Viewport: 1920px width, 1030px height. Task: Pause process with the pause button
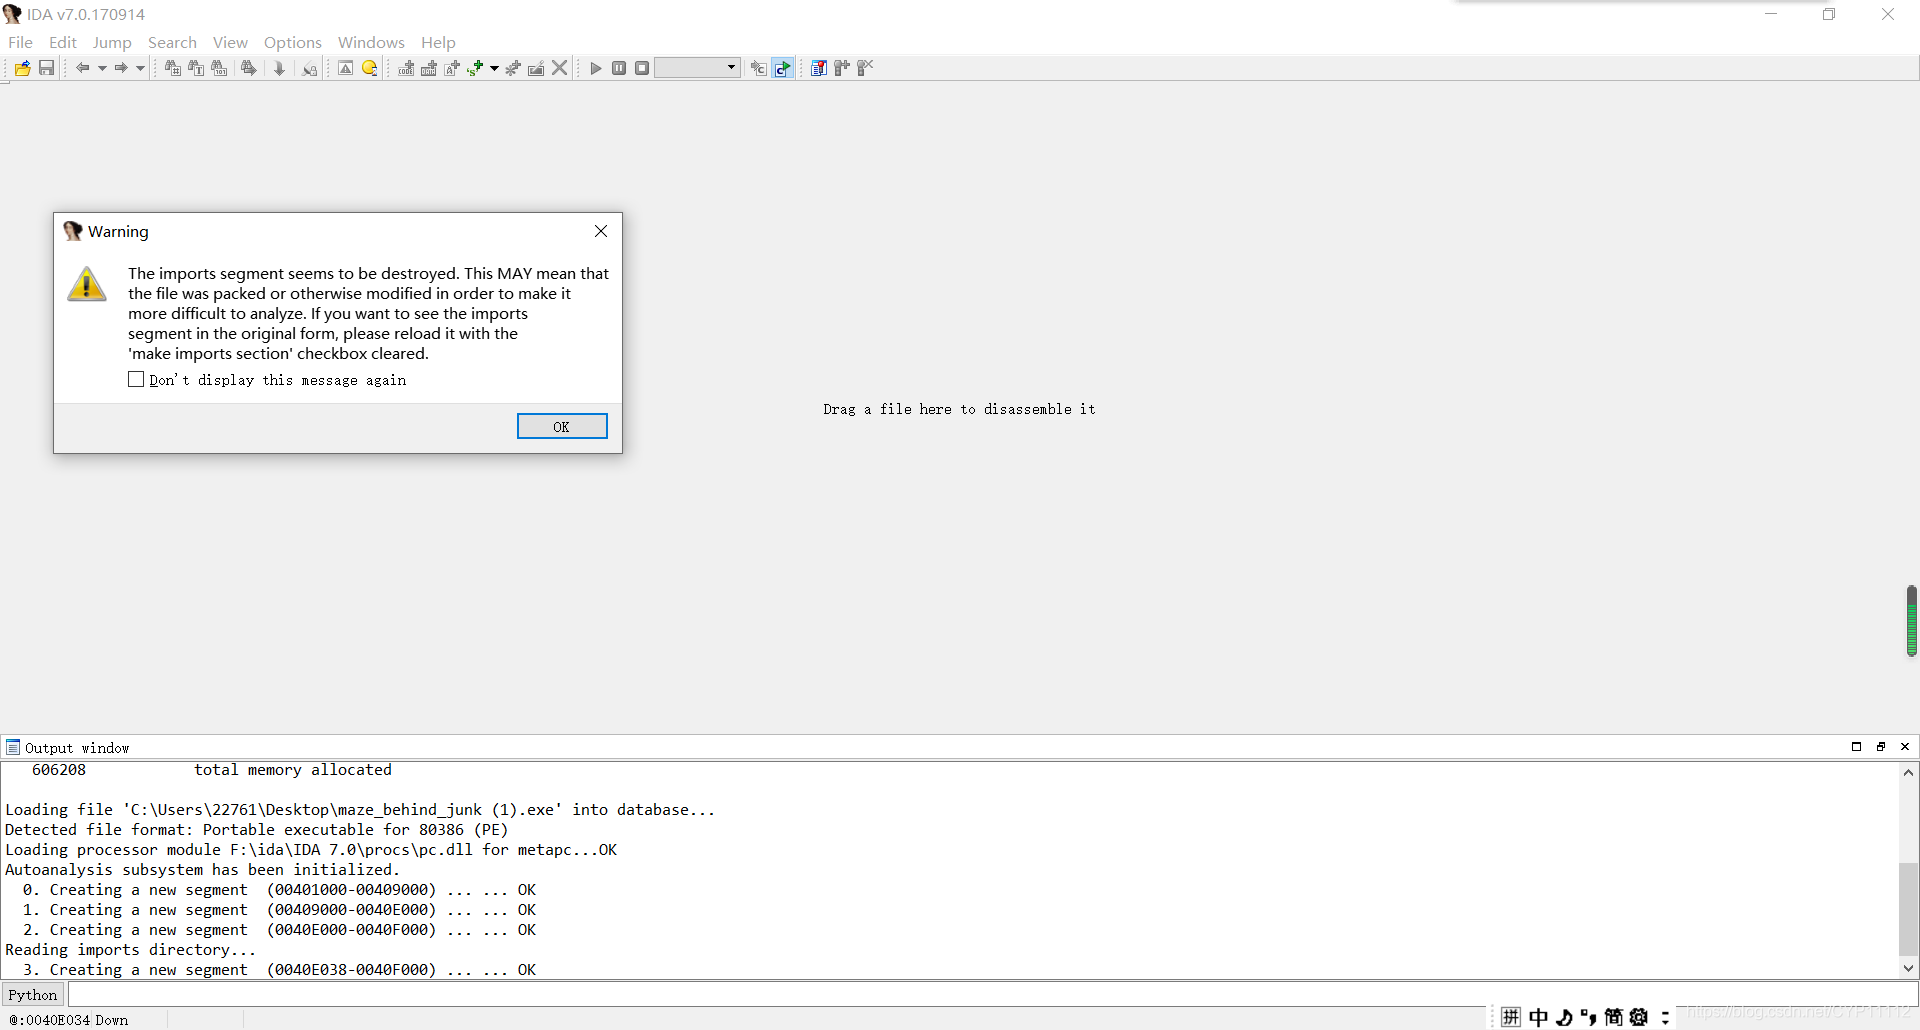[619, 68]
